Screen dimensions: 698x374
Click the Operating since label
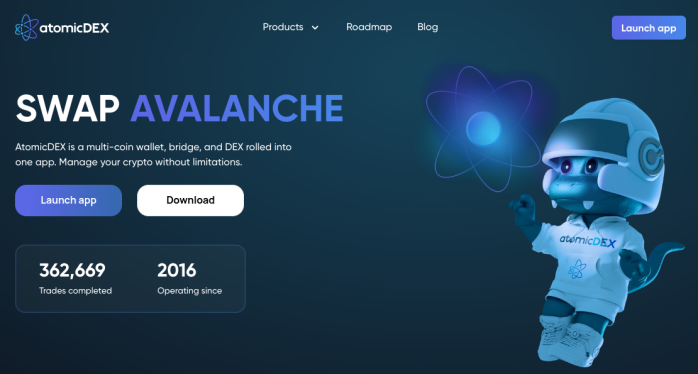pos(190,291)
